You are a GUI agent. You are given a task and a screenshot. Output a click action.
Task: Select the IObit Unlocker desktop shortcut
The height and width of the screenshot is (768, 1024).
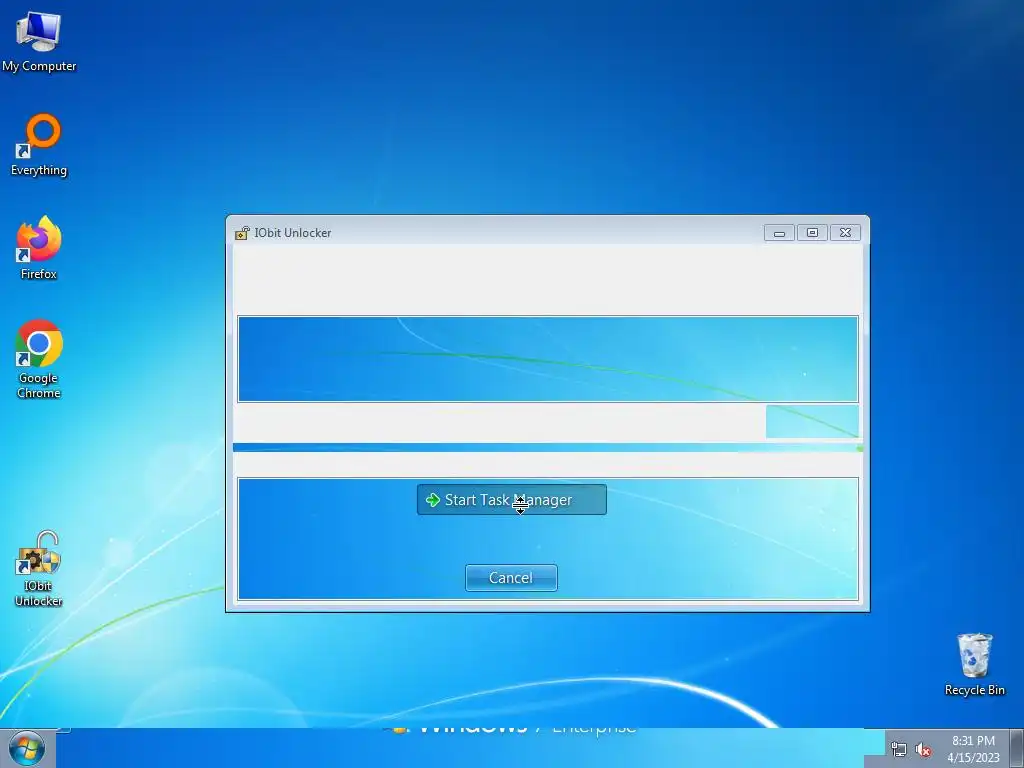click(x=39, y=569)
